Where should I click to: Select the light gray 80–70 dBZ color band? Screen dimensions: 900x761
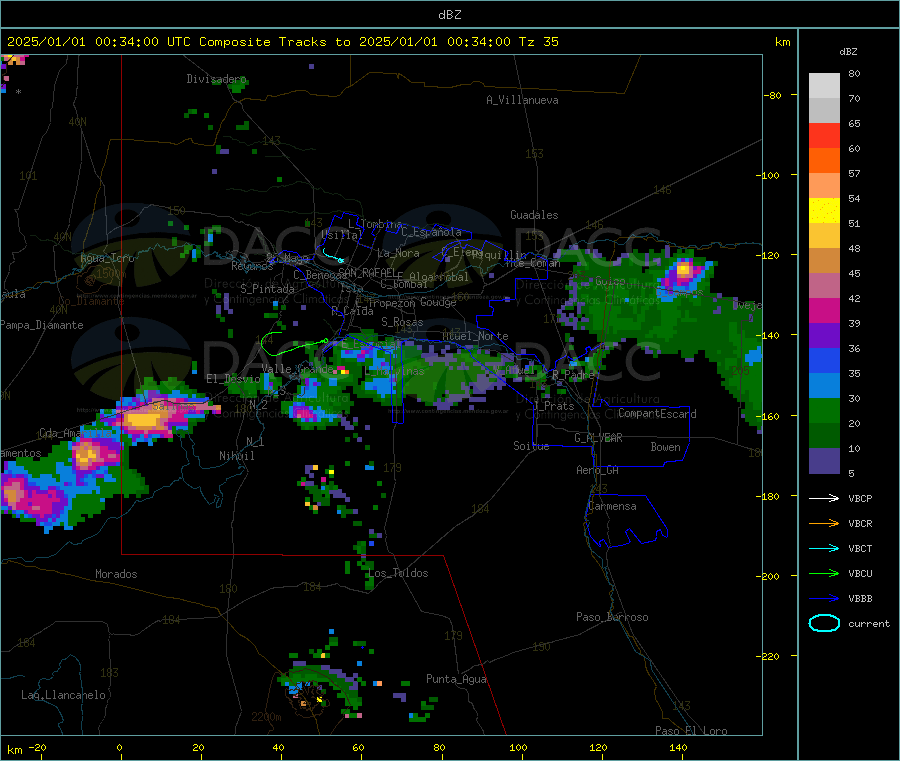point(824,86)
